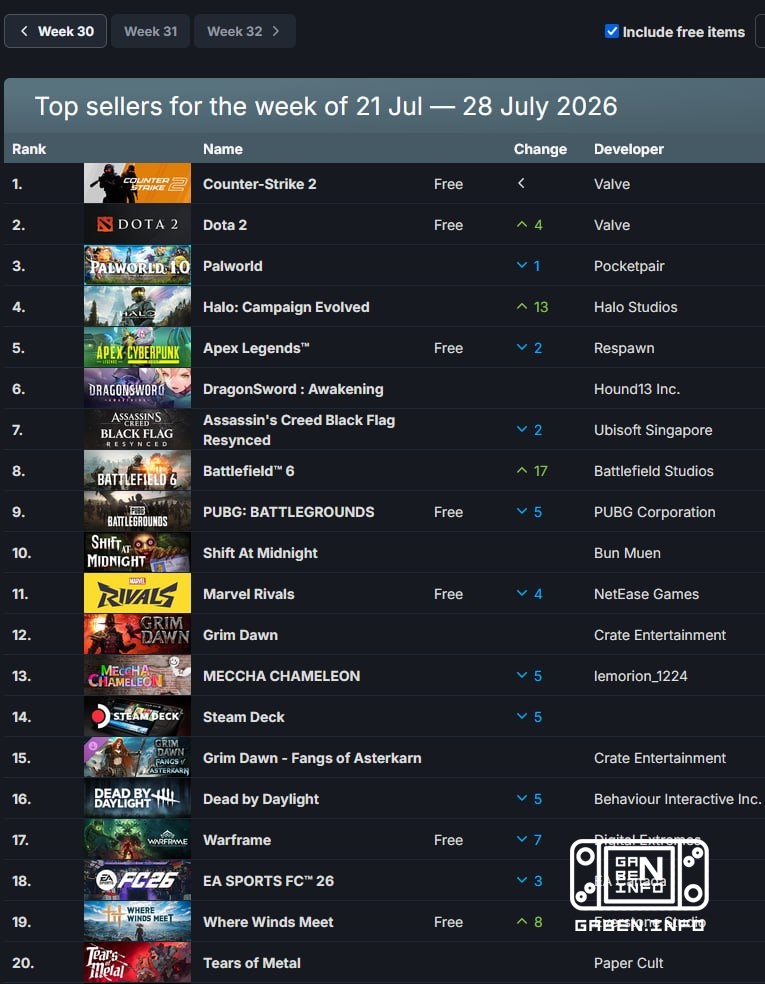
Task: Click the NetEase Games developer name
Action: tap(646, 594)
